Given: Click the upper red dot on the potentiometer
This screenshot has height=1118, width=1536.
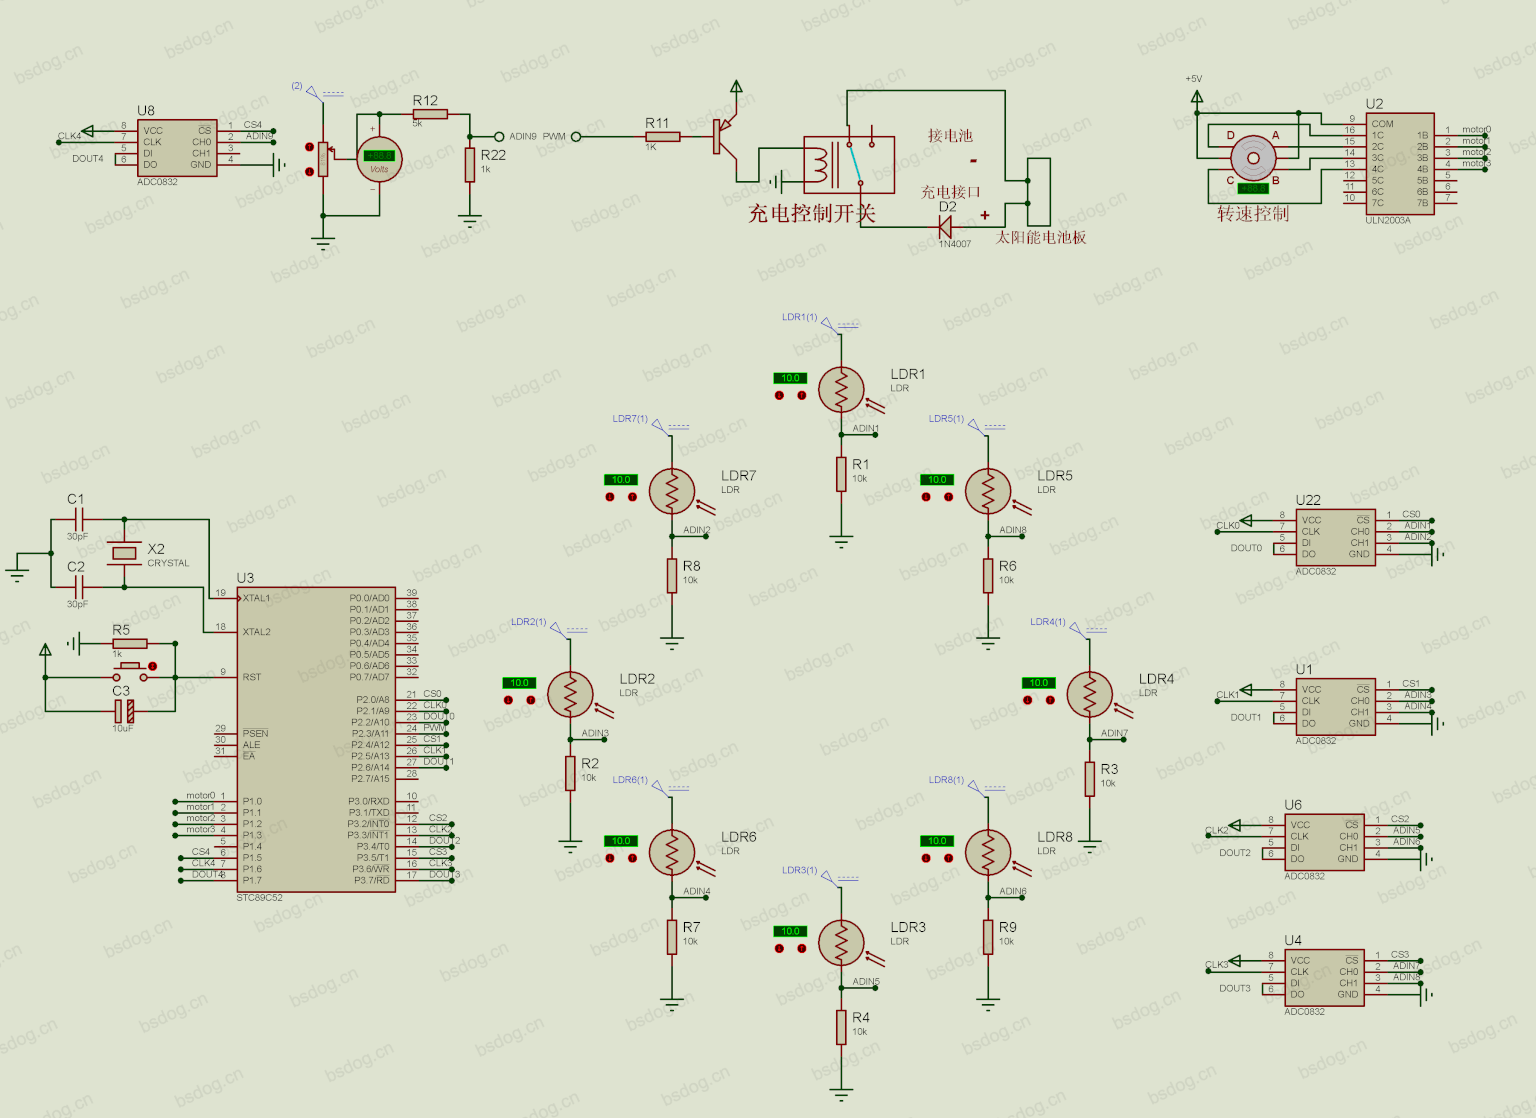Looking at the screenshot, I should click(x=310, y=147).
